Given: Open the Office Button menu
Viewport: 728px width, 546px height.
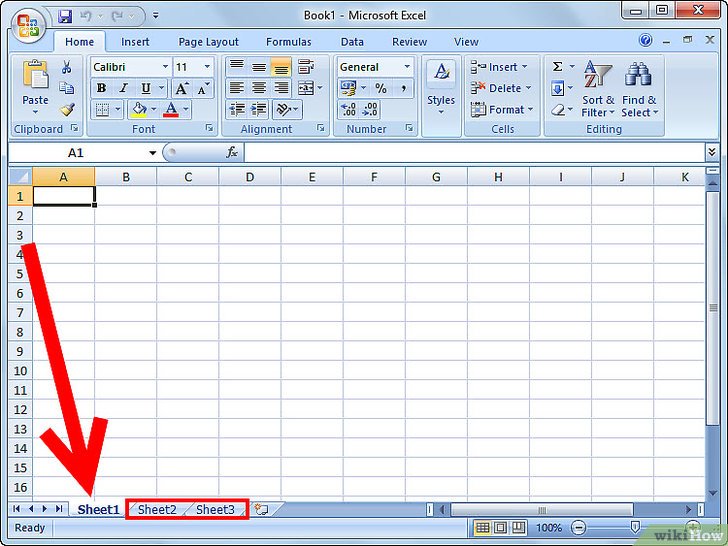Looking at the screenshot, I should point(29,26).
